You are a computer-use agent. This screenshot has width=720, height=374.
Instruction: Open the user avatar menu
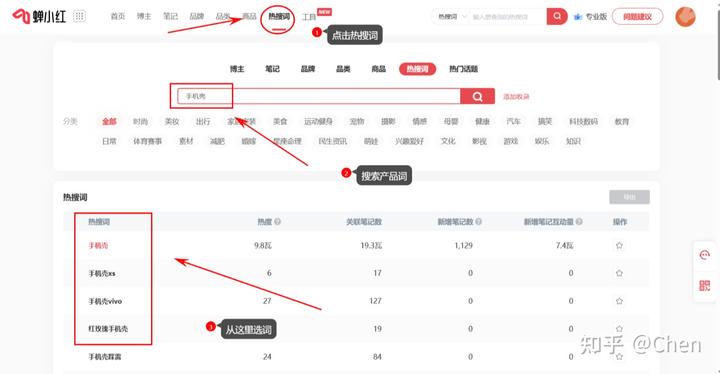[685, 17]
